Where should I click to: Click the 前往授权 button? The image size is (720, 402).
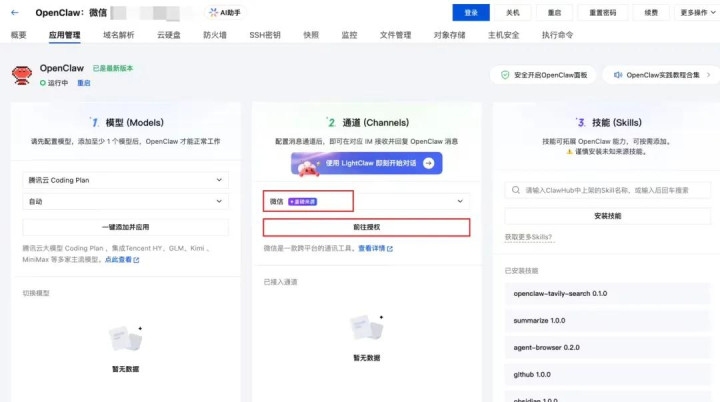click(366, 227)
